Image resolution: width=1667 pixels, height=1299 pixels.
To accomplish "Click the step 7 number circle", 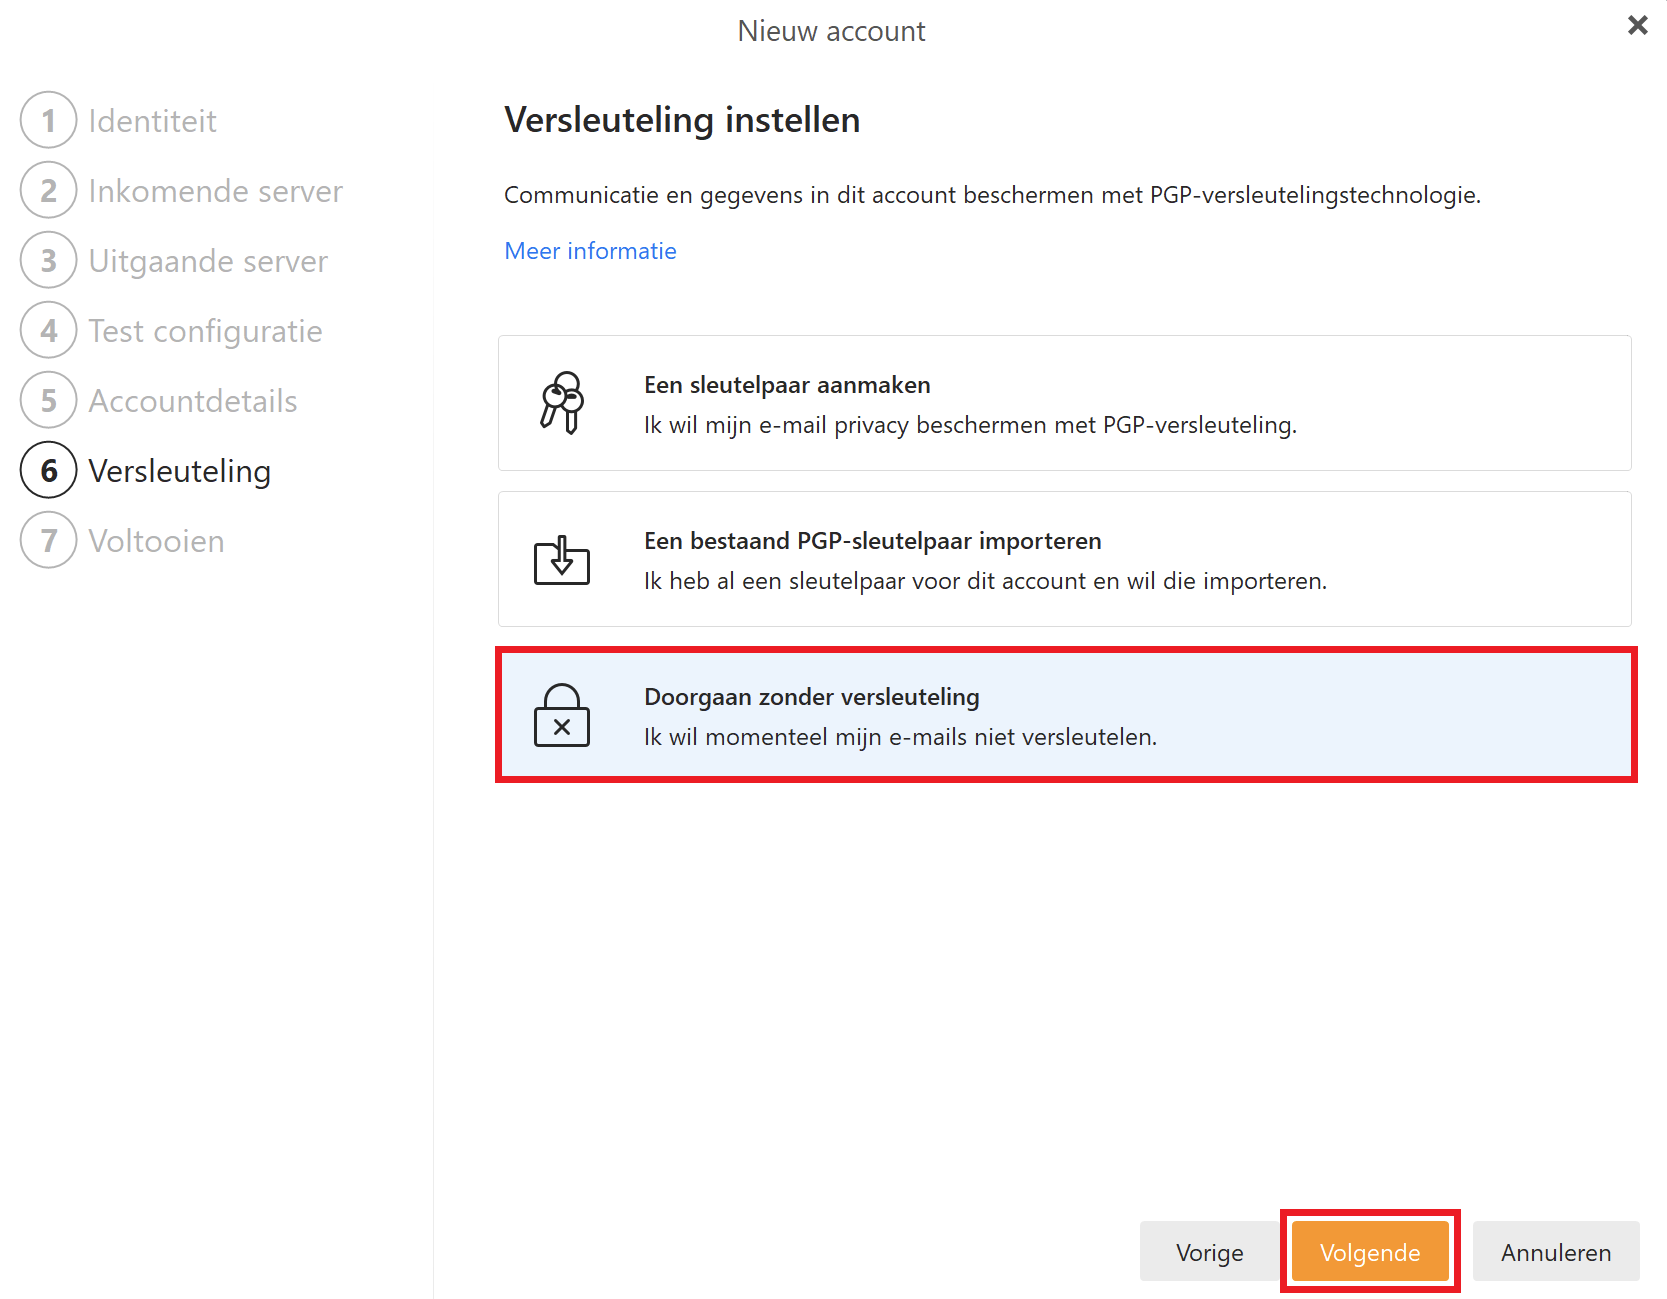I will coord(48,541).
